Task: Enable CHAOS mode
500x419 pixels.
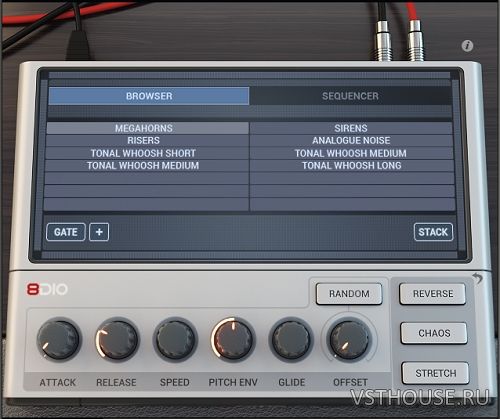Action: pos(434,333)
